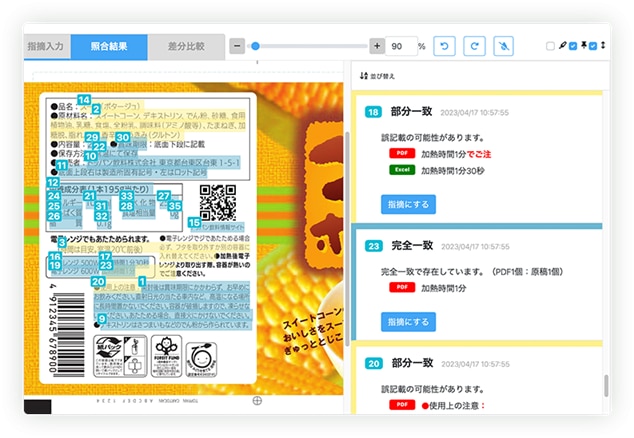The height and width of the screenshot is (438, 634).
Task: Select marker 35 in nutrition table
Action: [175, 206]
